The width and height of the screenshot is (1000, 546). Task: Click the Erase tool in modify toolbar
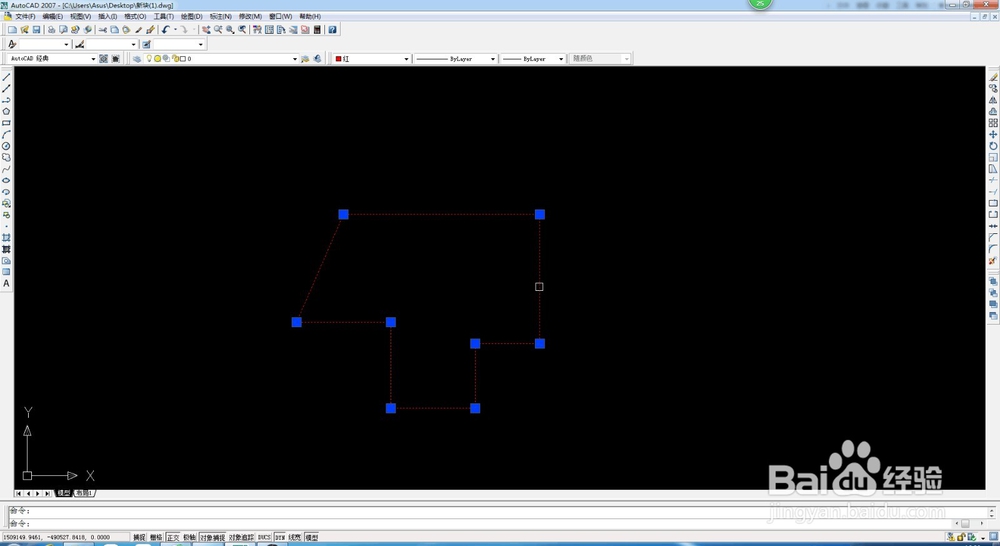(x=993, y=77)
